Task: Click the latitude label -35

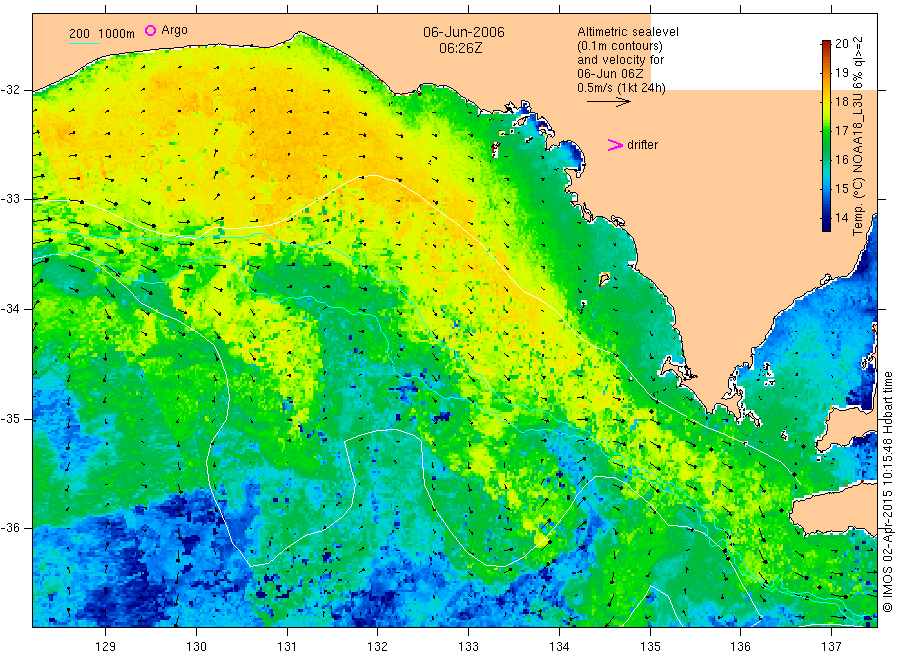Action: click(10, 419)
